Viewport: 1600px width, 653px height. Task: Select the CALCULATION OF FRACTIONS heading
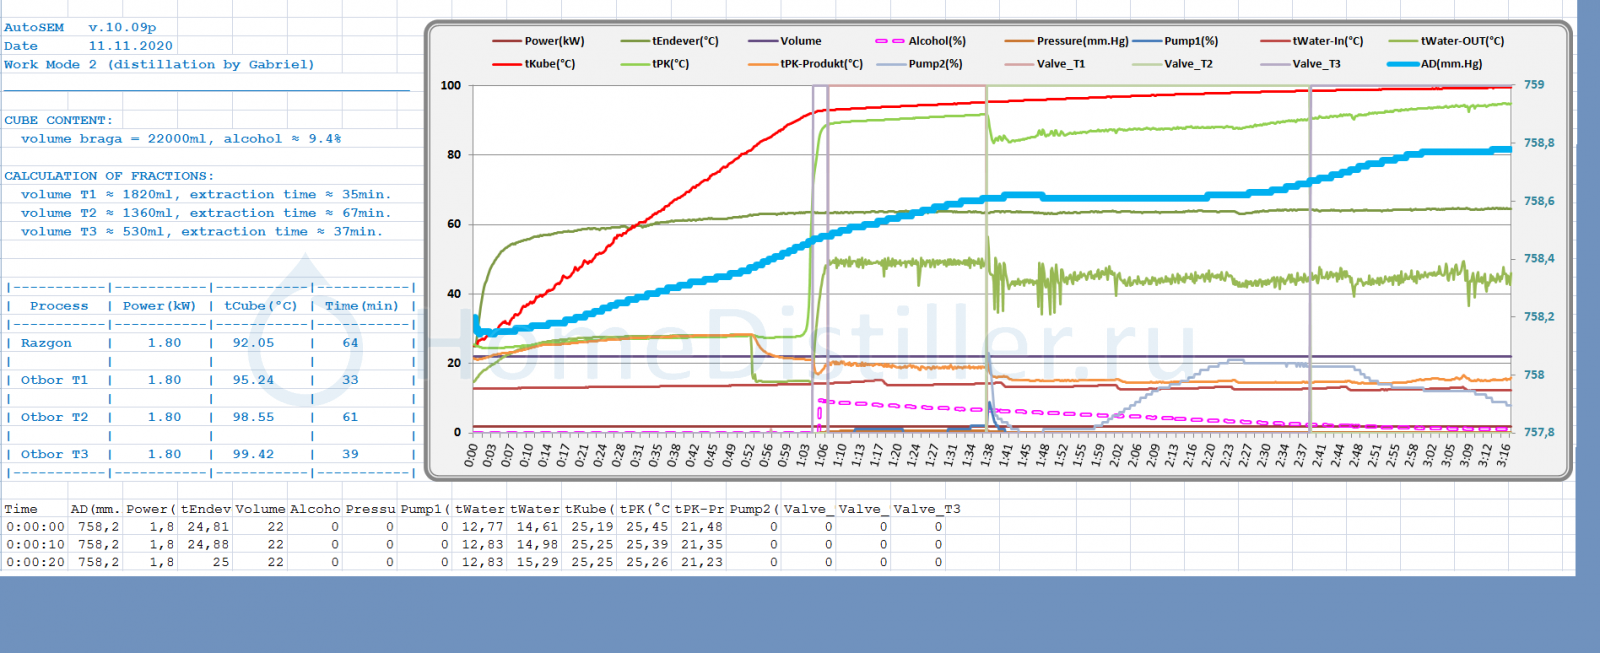108,176
